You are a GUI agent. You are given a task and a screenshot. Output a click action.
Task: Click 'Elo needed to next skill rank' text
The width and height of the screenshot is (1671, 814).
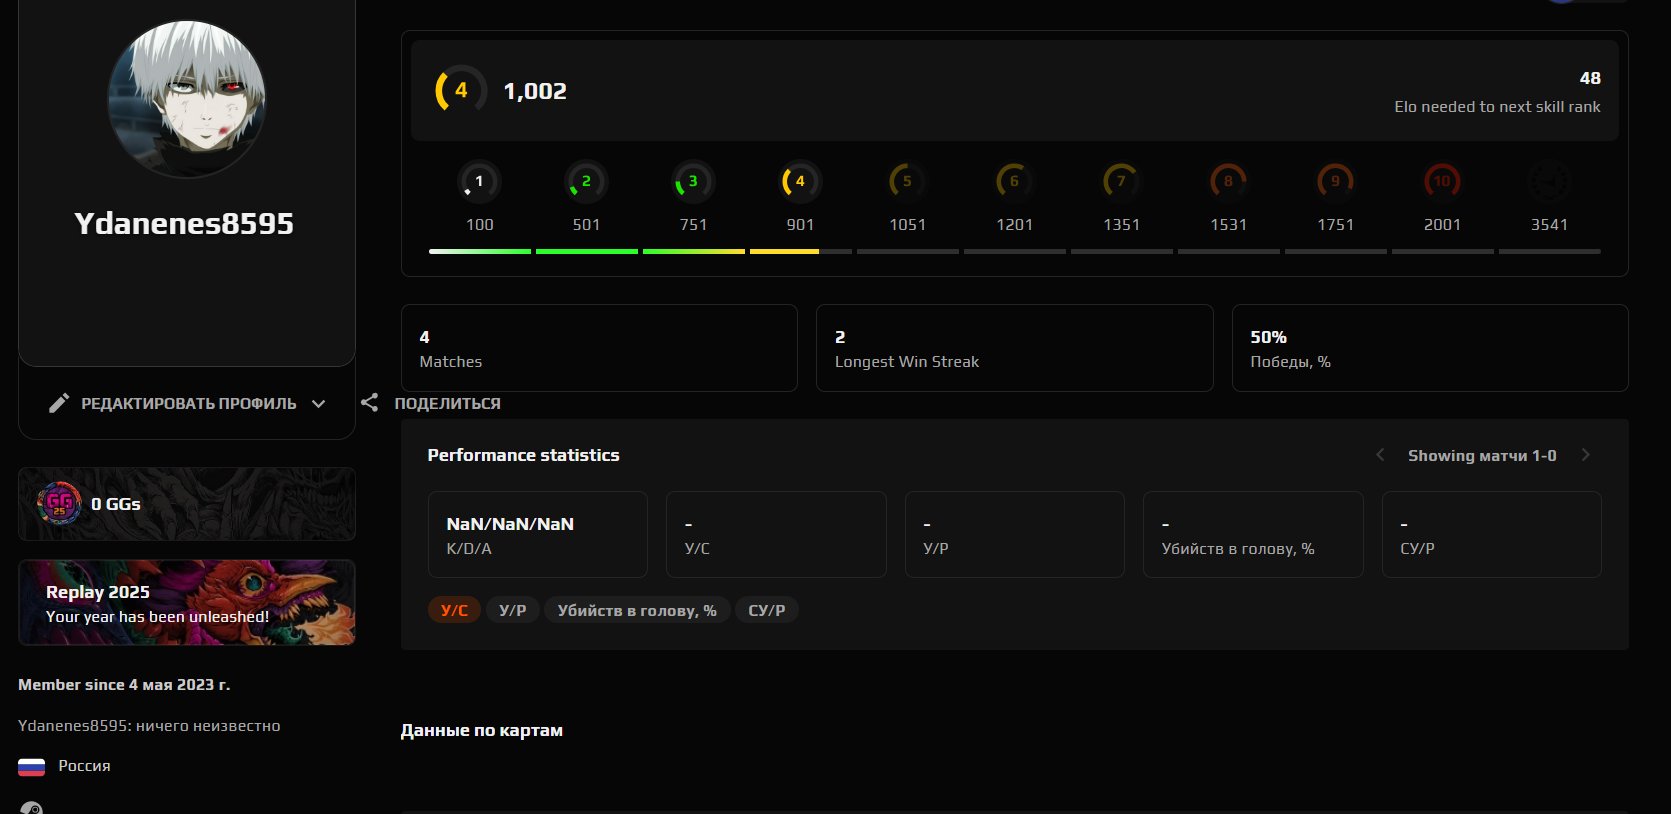tap(1497, 107)
